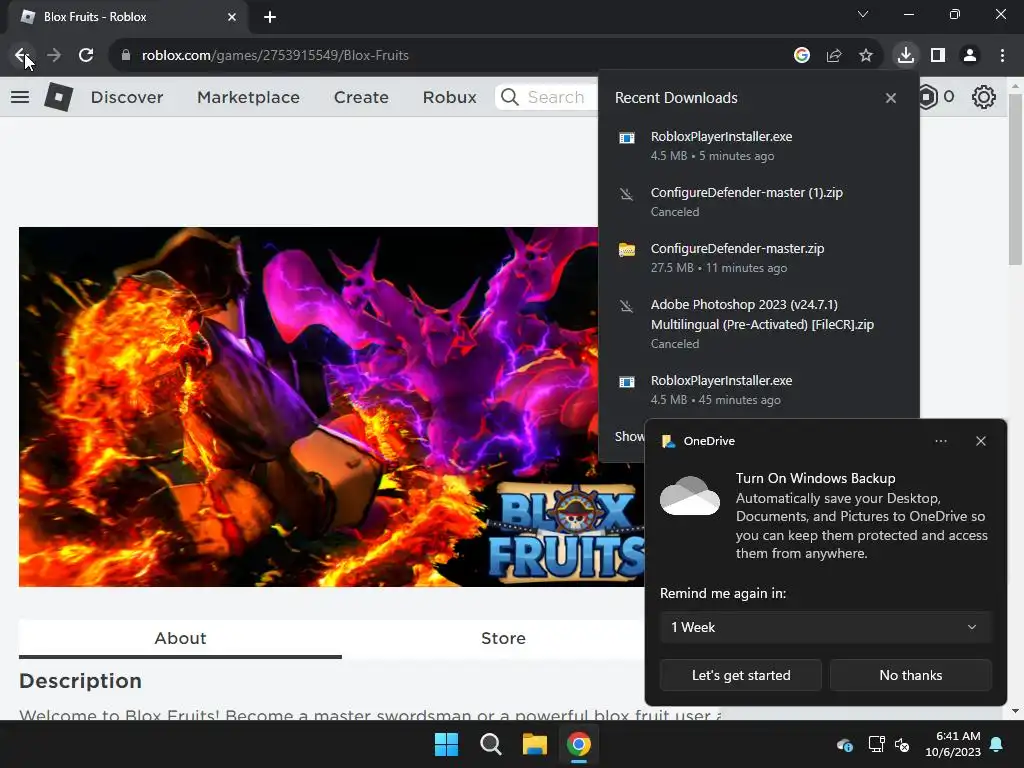Image resolution: width=1024 pixels, height=768 pixels.
Task: Click the muted volume tray icon
Action: point(902,744)
